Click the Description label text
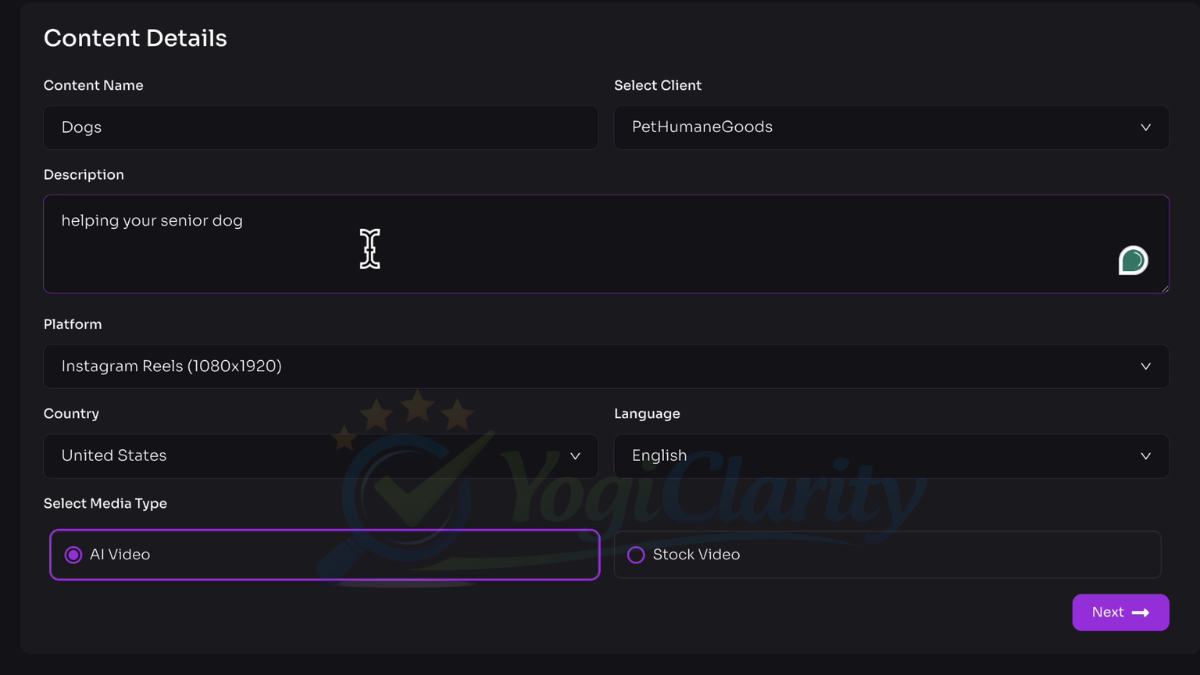This screenshot has width=1200, height=675. 84,175
